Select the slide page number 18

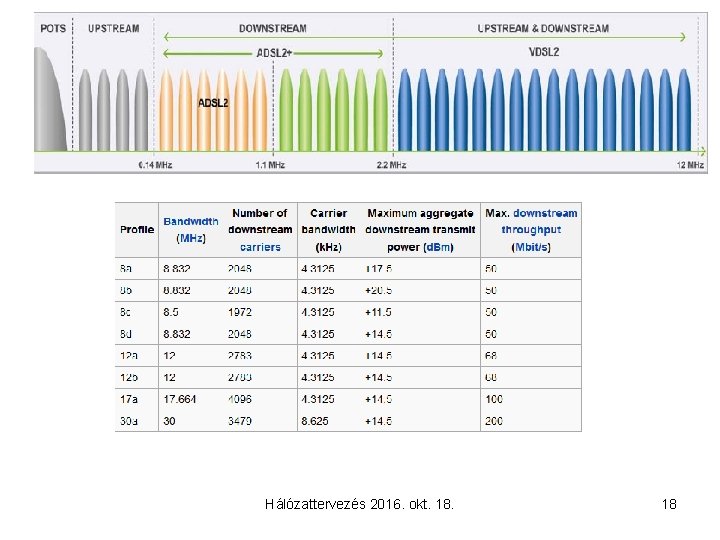[669, 504]
